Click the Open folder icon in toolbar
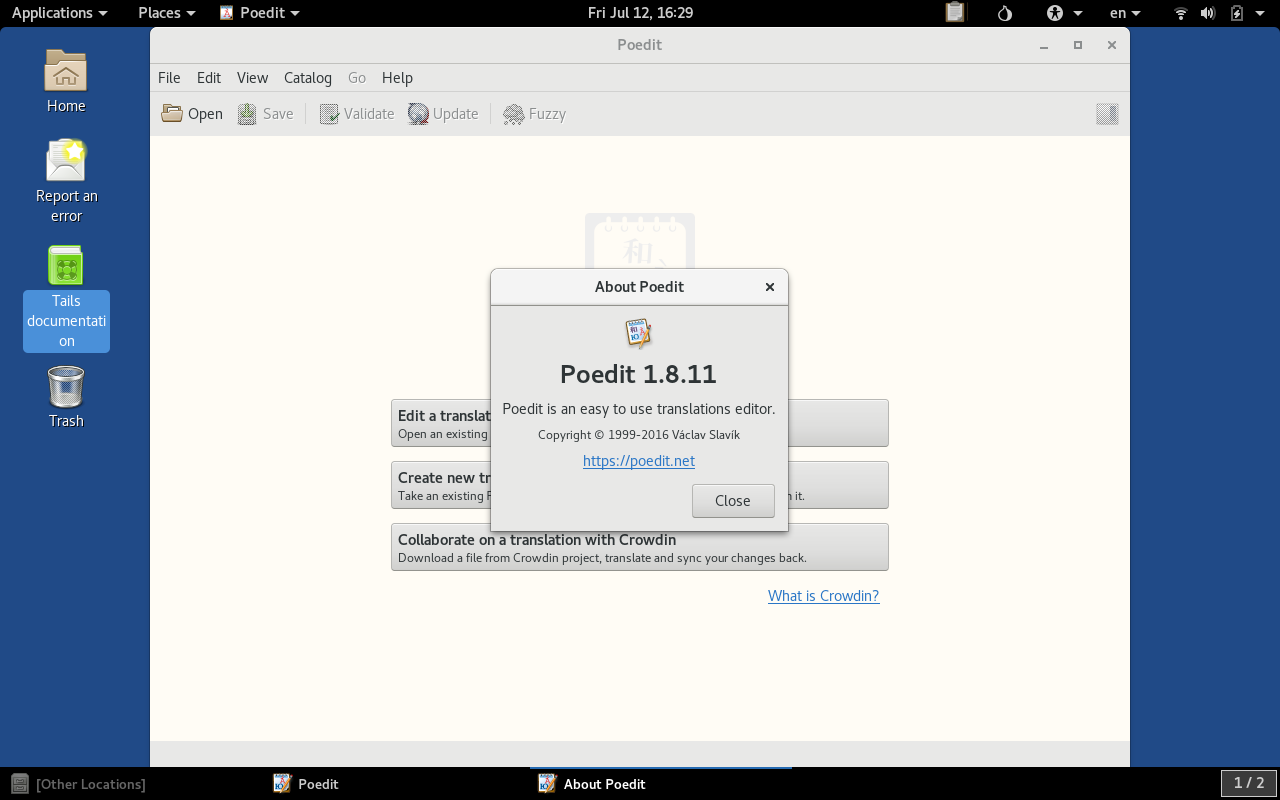This screenshot has width=1280, height=800. (x=172, y=114)
